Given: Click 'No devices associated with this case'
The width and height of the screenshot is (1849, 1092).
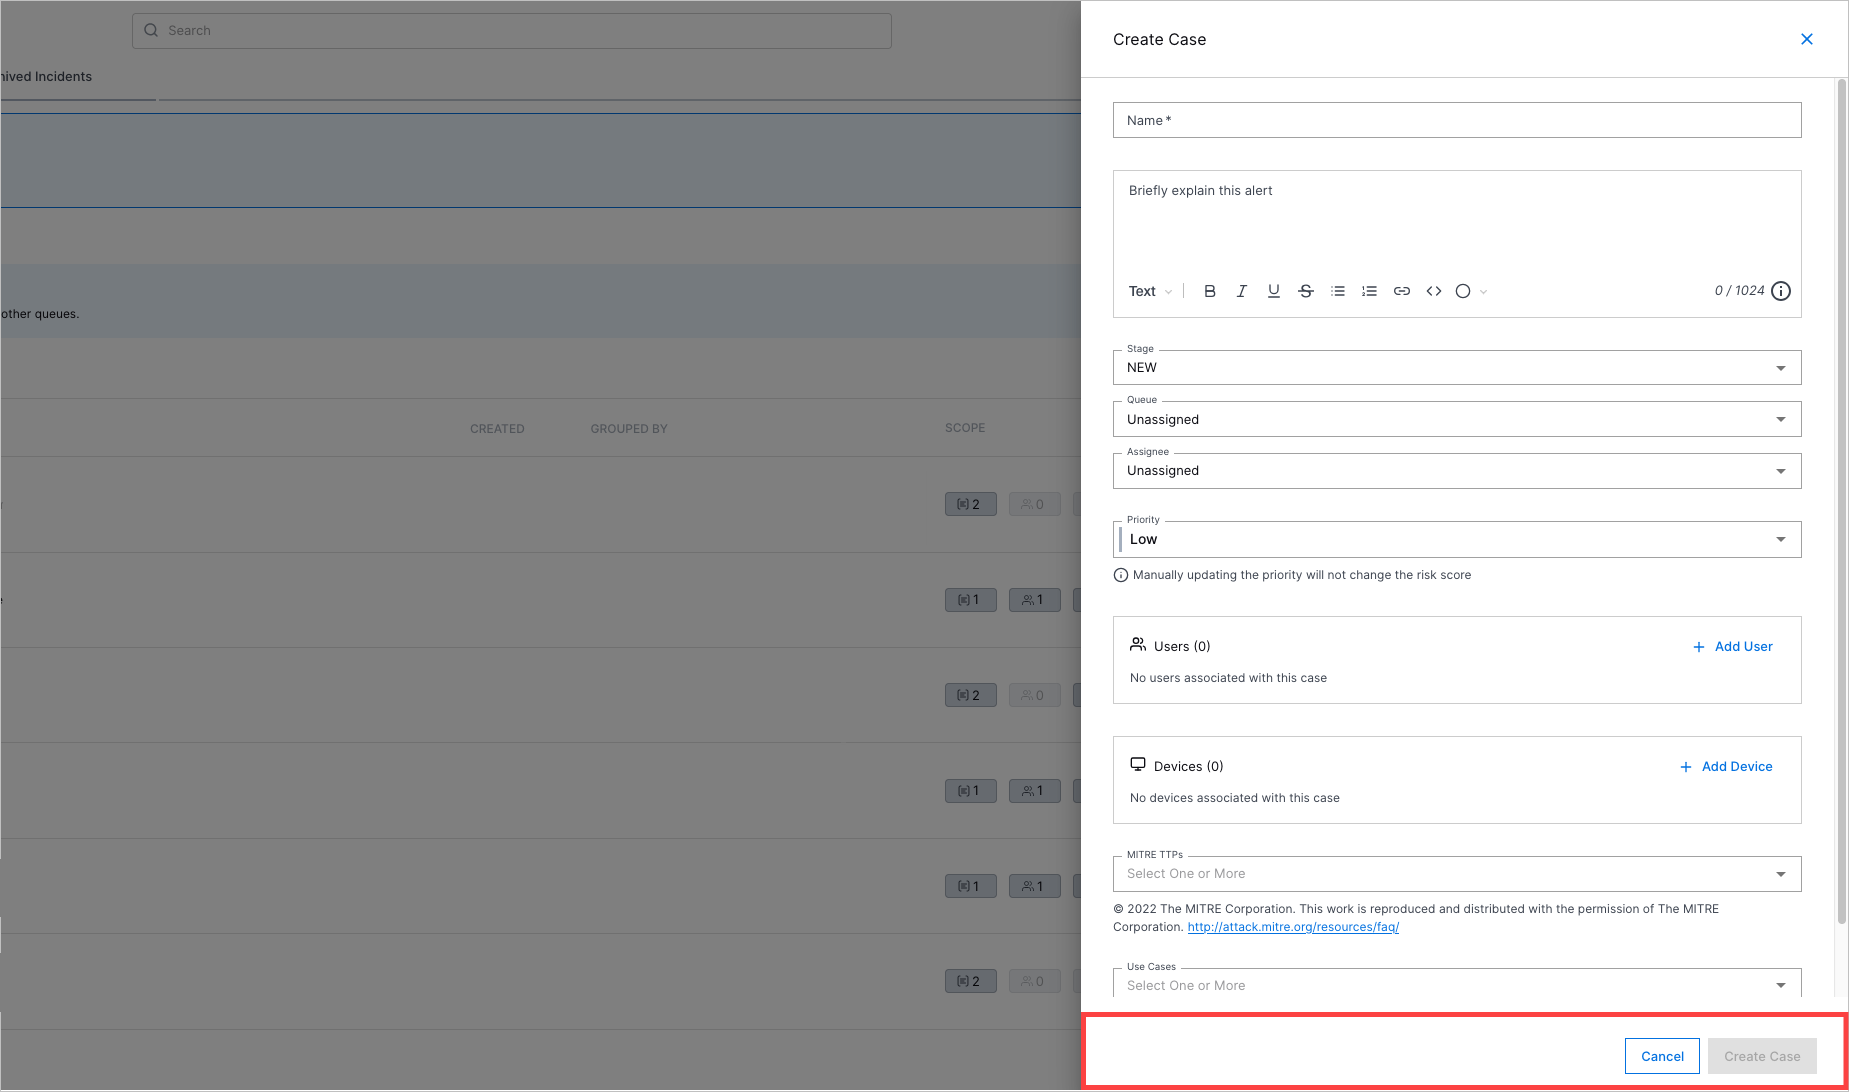Looking at the screenshot, I should (1234, 798).
